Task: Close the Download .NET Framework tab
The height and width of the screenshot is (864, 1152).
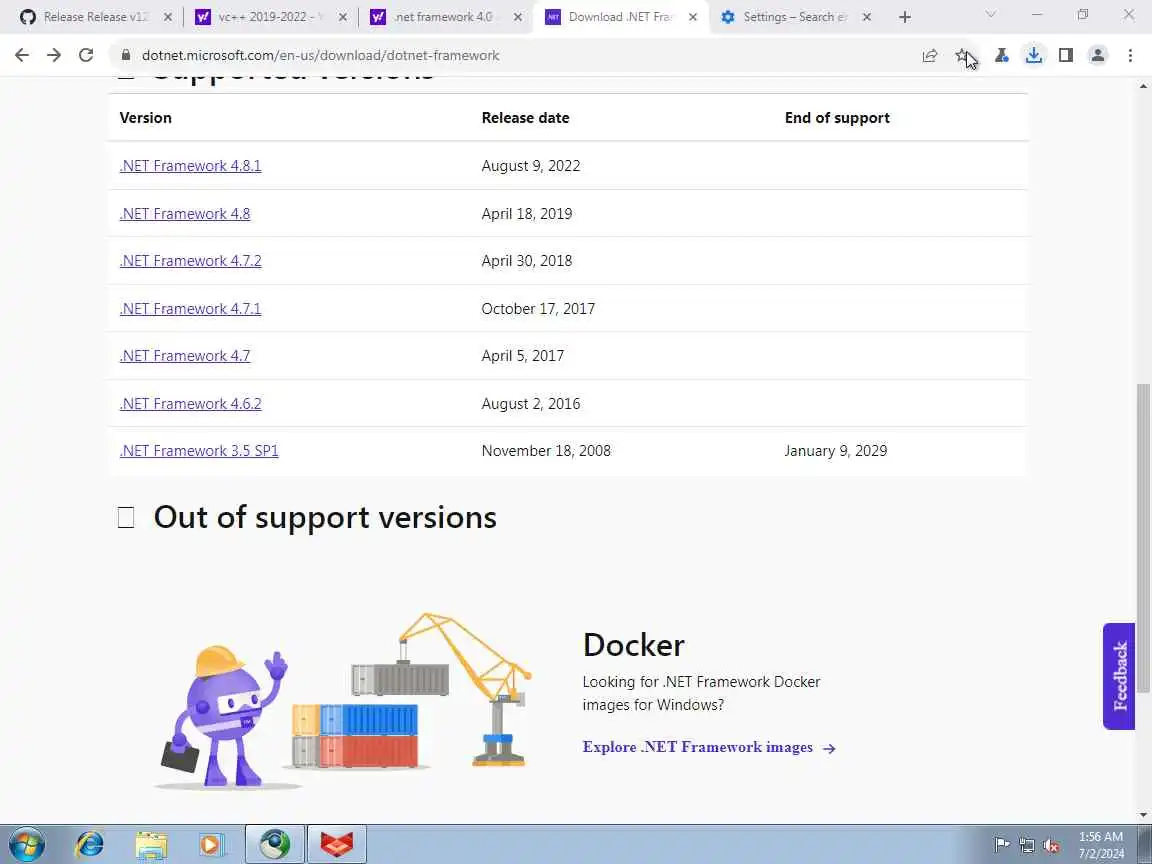Action: point(692,17)
